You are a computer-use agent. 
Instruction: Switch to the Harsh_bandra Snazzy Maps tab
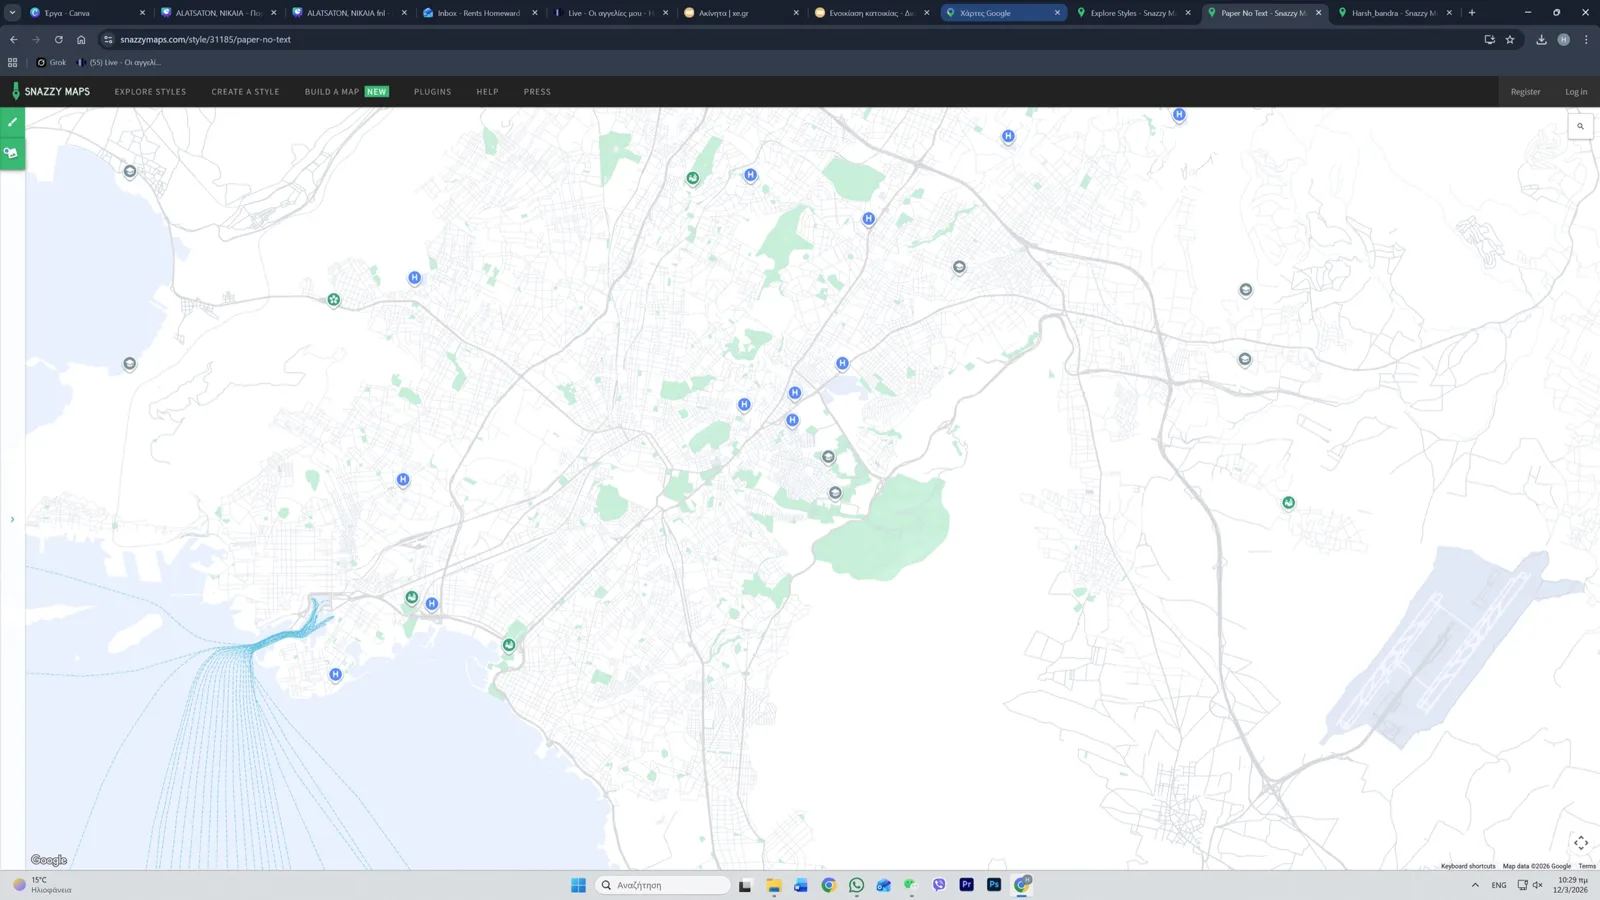pos(1394,13)
